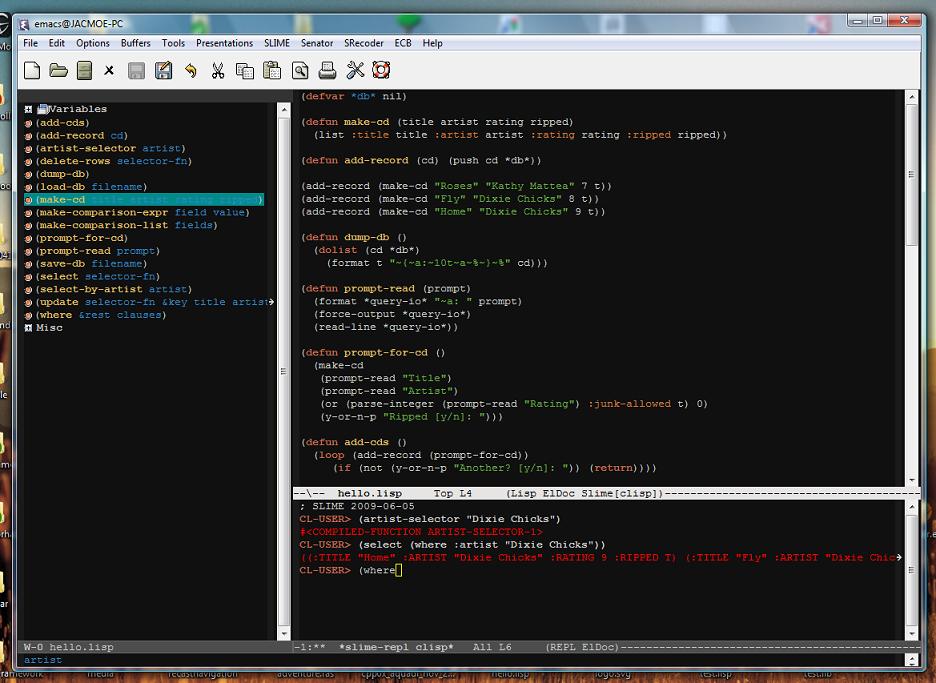Click the Paste clipboard icon
This screenshot has height=683, width=936.
[x=272, y=70]
